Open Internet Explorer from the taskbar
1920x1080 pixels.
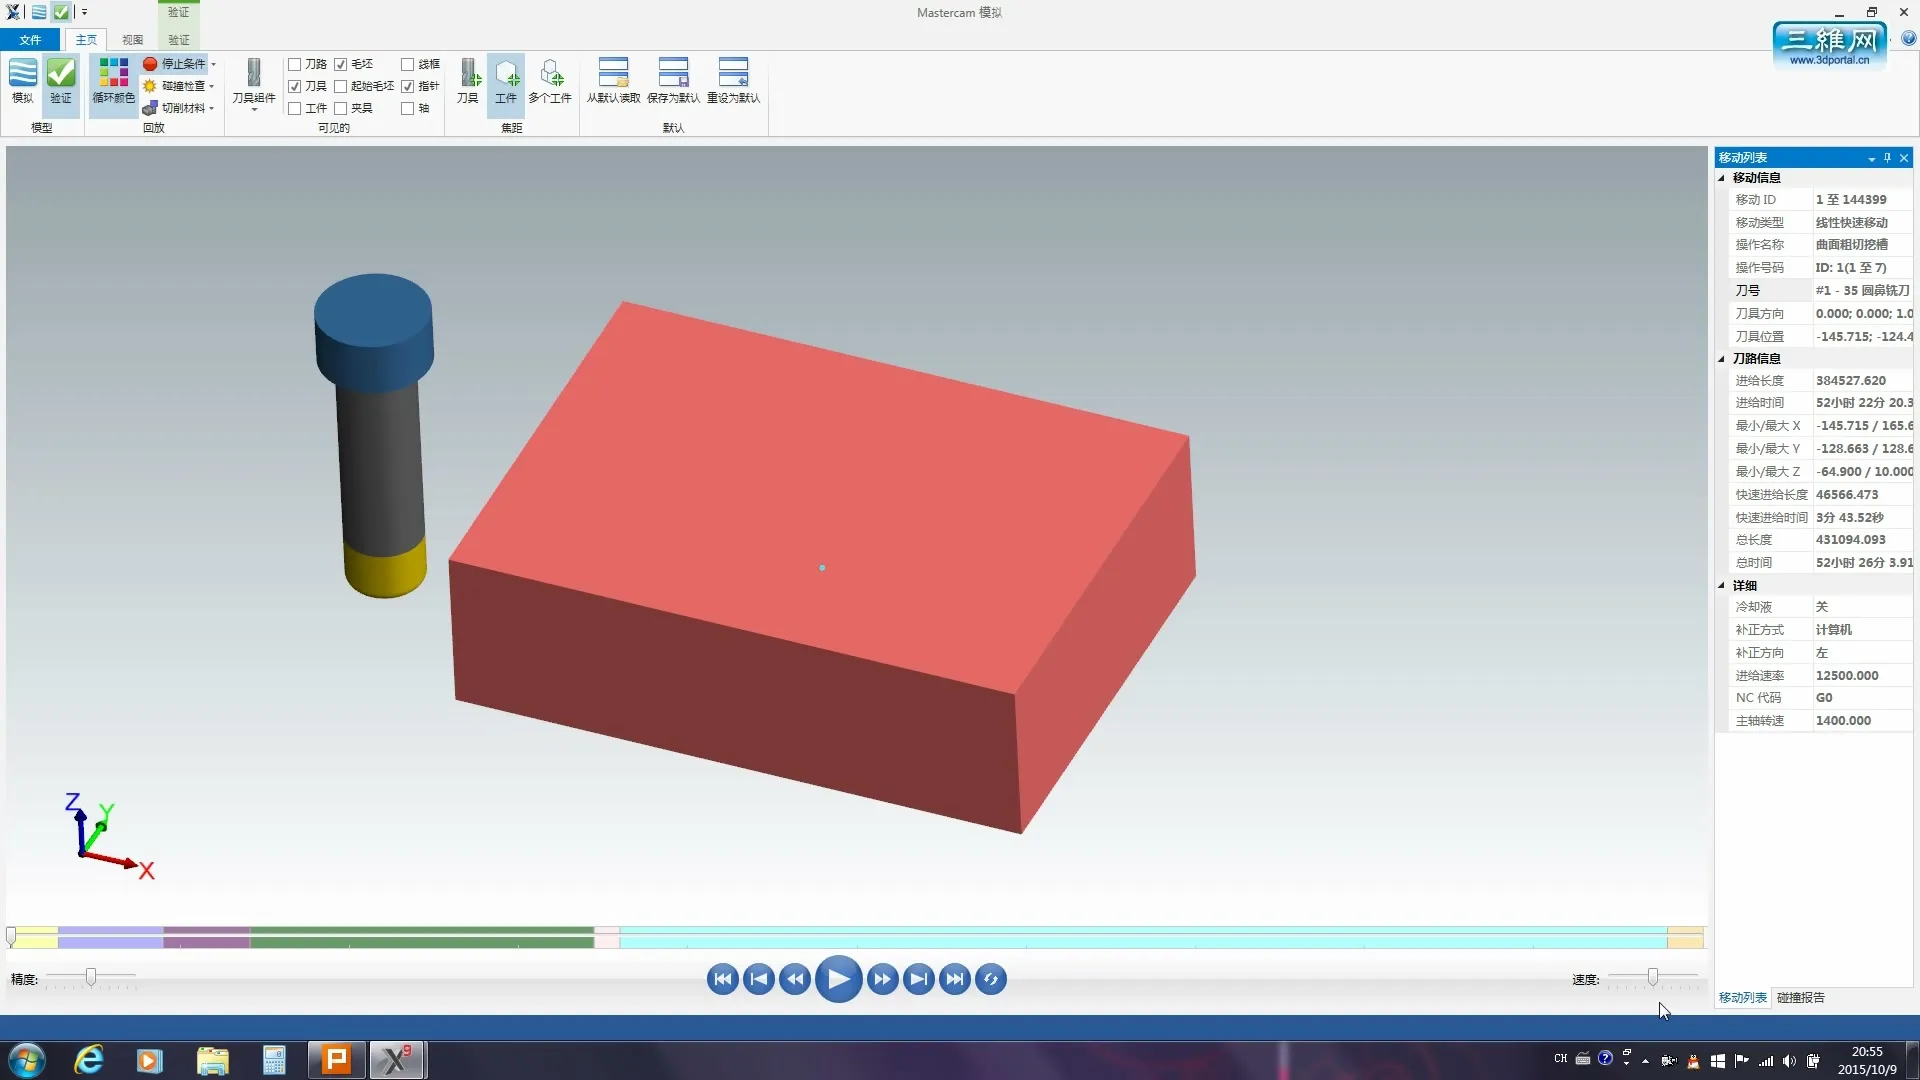point(89,1060)
